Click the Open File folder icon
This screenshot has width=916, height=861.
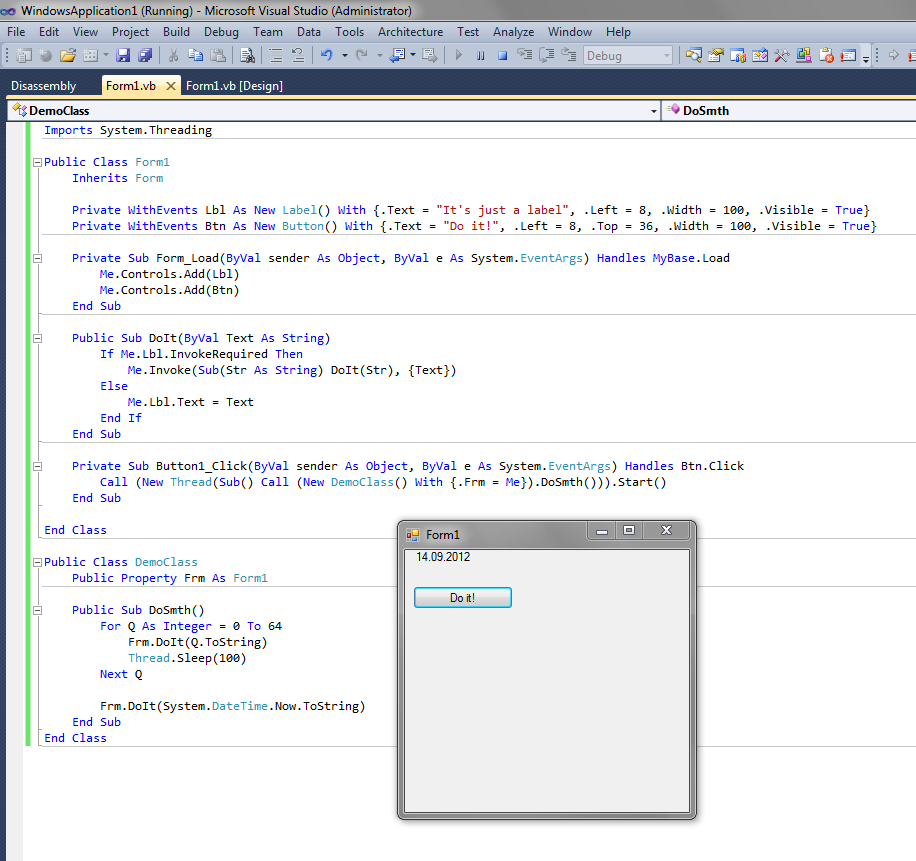68,56
